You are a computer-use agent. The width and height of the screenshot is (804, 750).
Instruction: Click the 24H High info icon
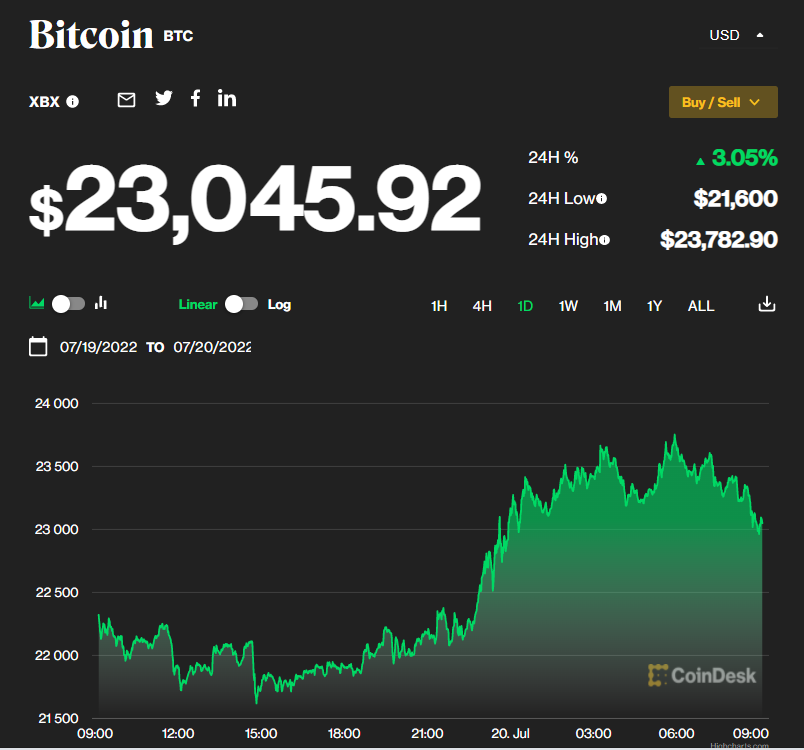[x=604, y=240]
